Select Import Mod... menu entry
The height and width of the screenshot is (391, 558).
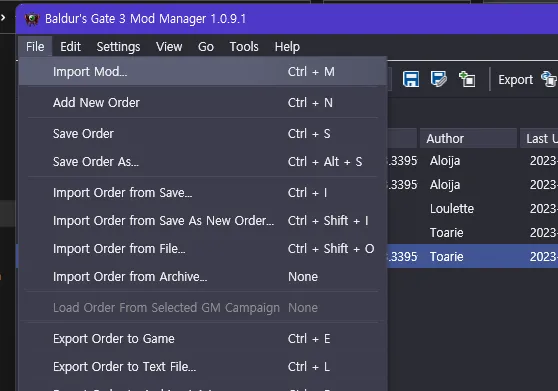[x=203, y=72]
